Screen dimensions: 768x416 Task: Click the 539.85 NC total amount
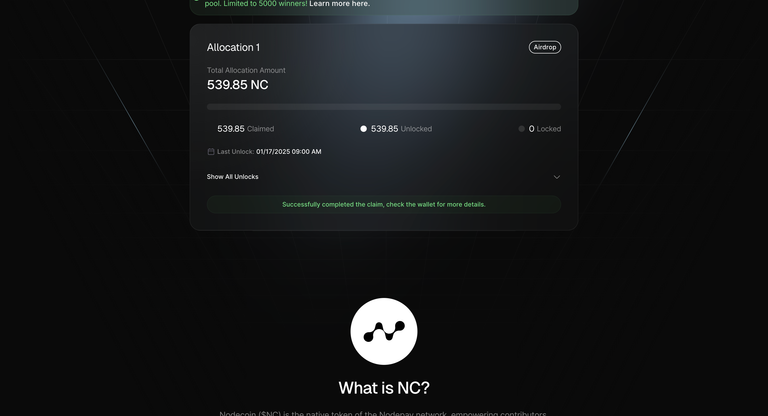tap(238, 85)
